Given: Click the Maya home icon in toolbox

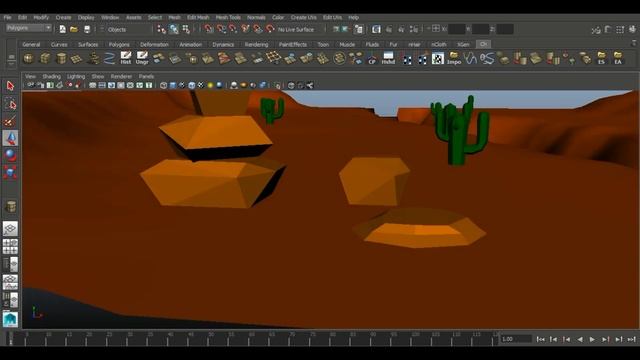Looking at the screenshot, I should [10, 318].
